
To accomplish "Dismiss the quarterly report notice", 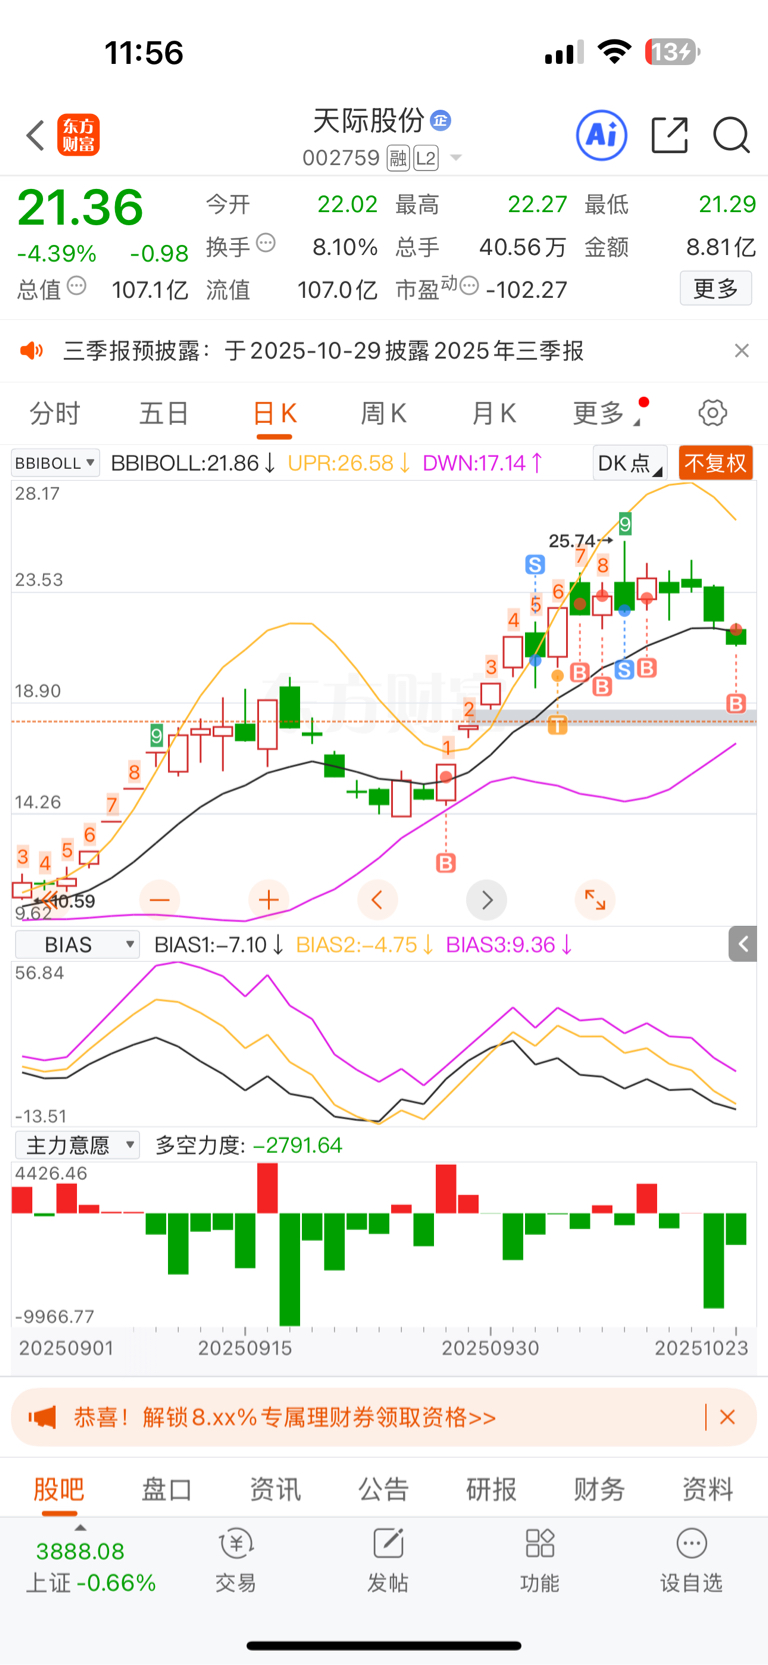I will (x=741, y=351).
